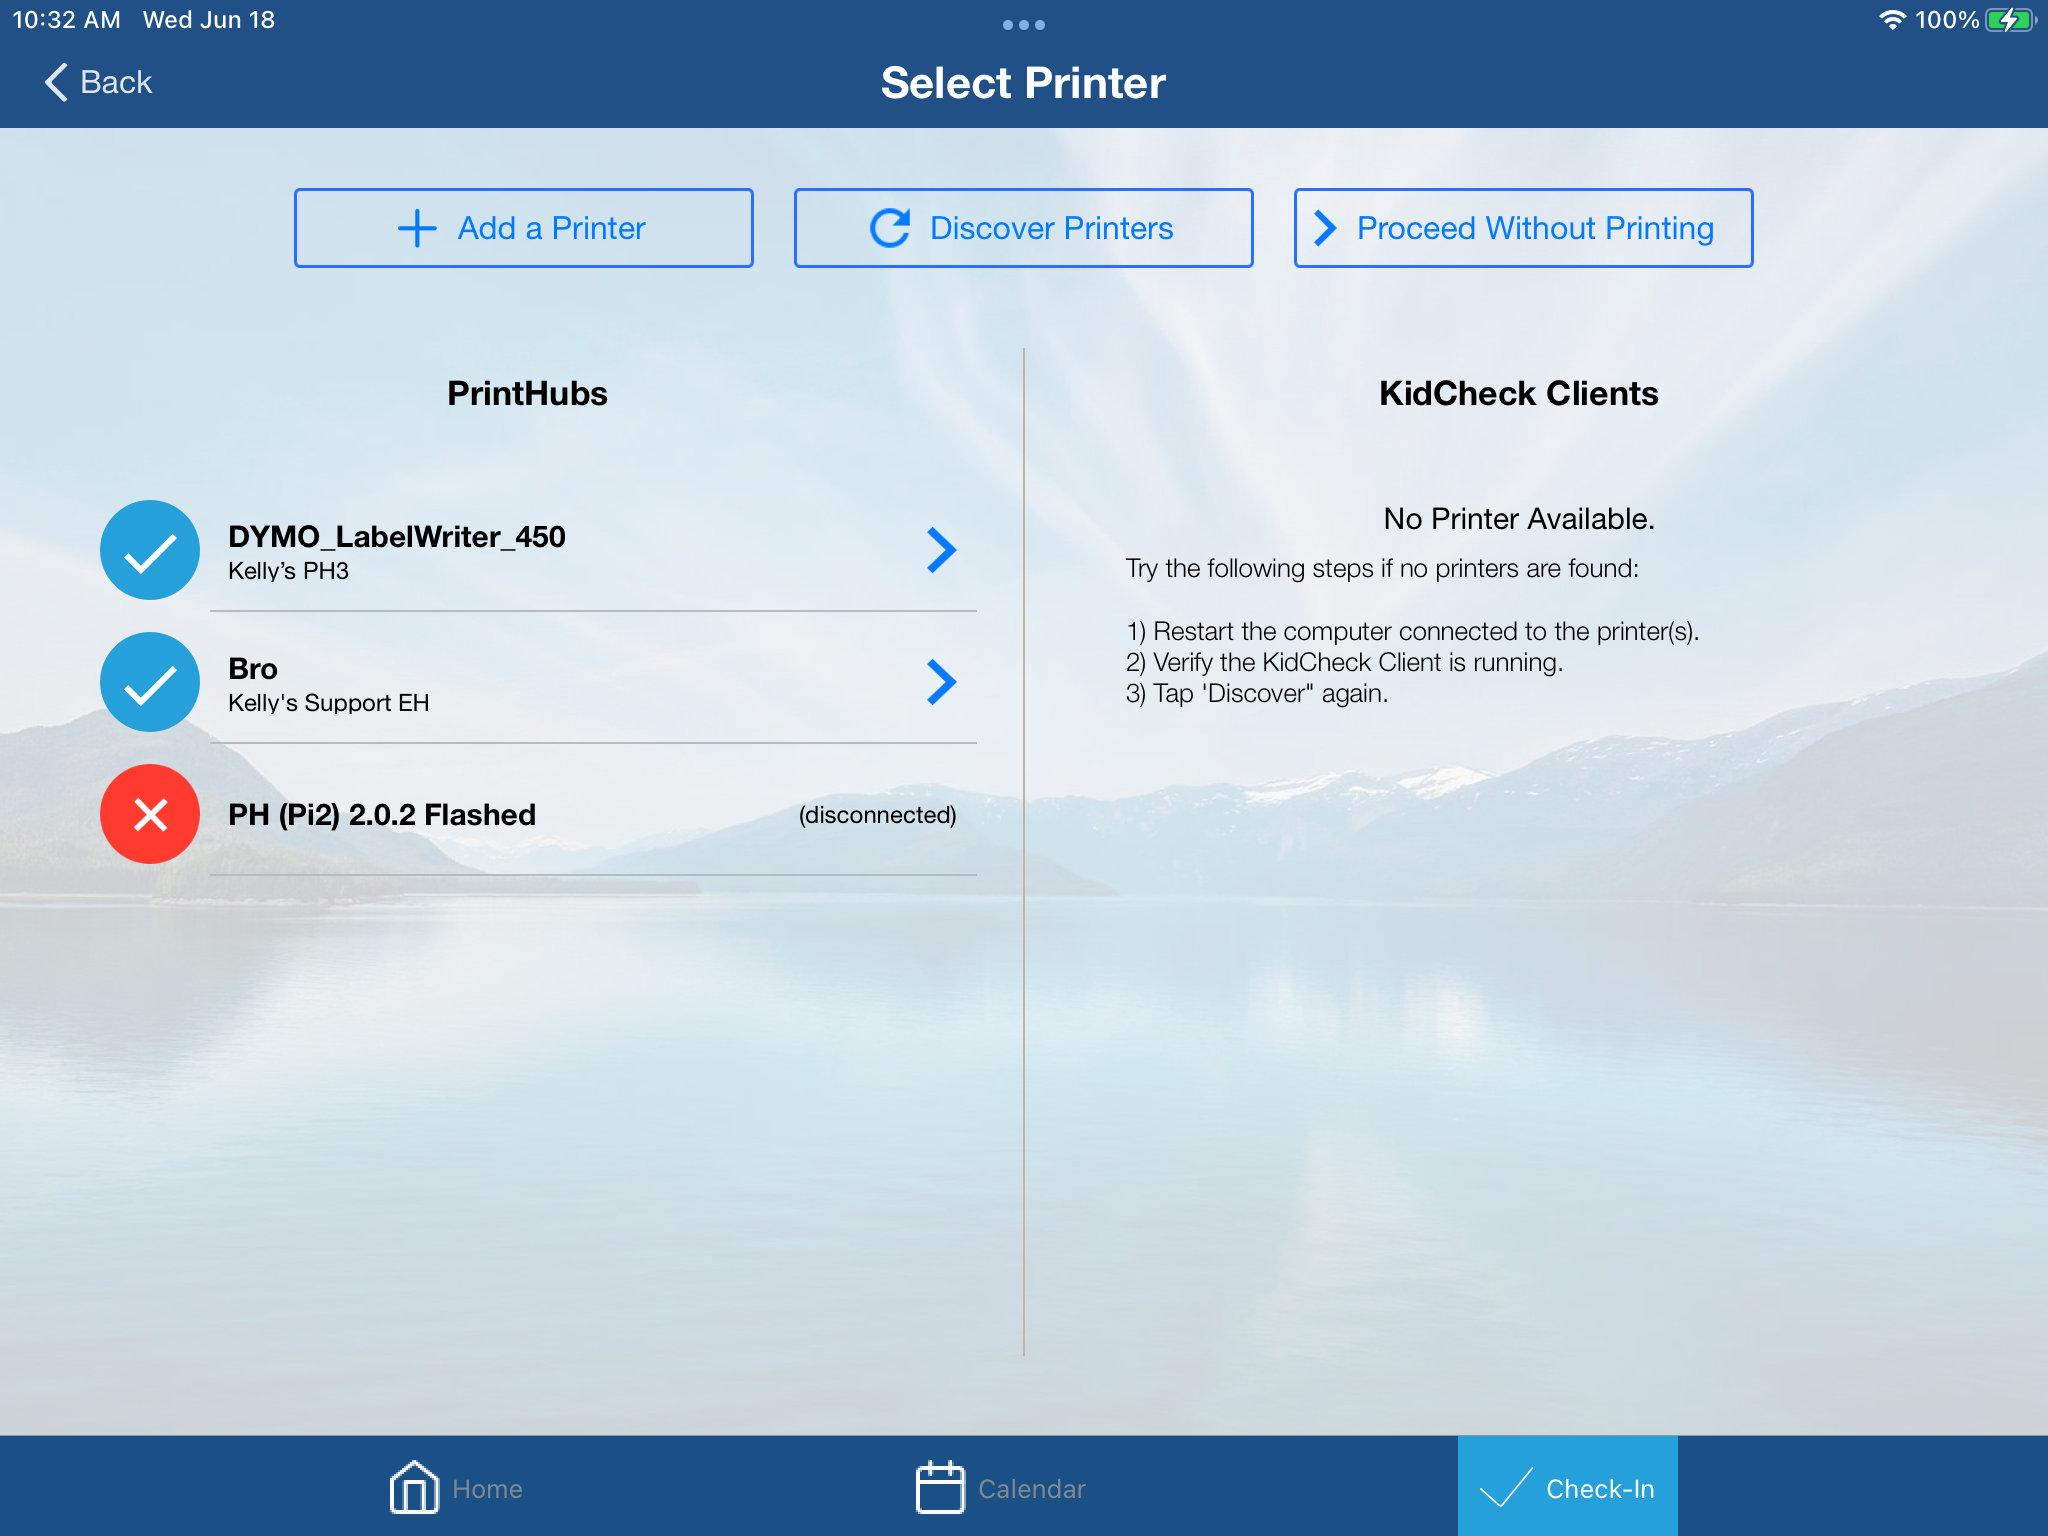Screen dimensions: 2048x1536
Task: Tap the Select Printer title
Action: pyautogui.click(x=1023, y=83)
